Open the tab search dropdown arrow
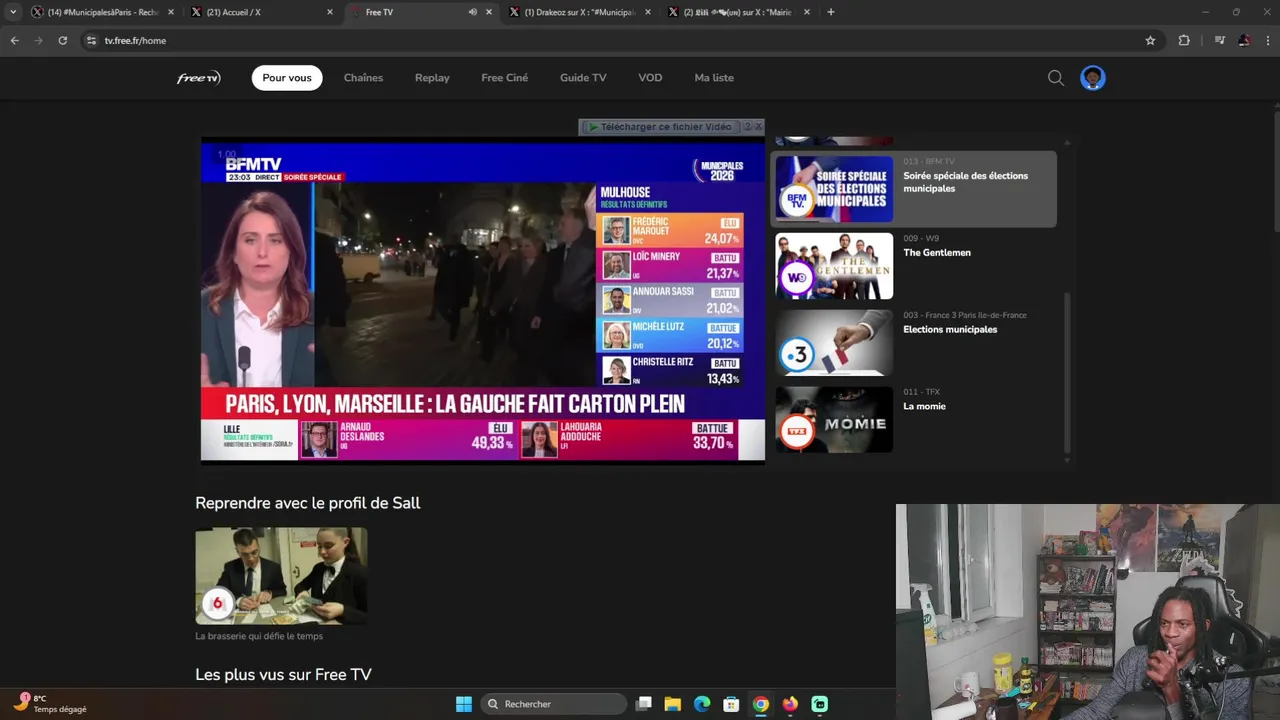This screenshot has width=1280, height=720. (x=13, y=12)
